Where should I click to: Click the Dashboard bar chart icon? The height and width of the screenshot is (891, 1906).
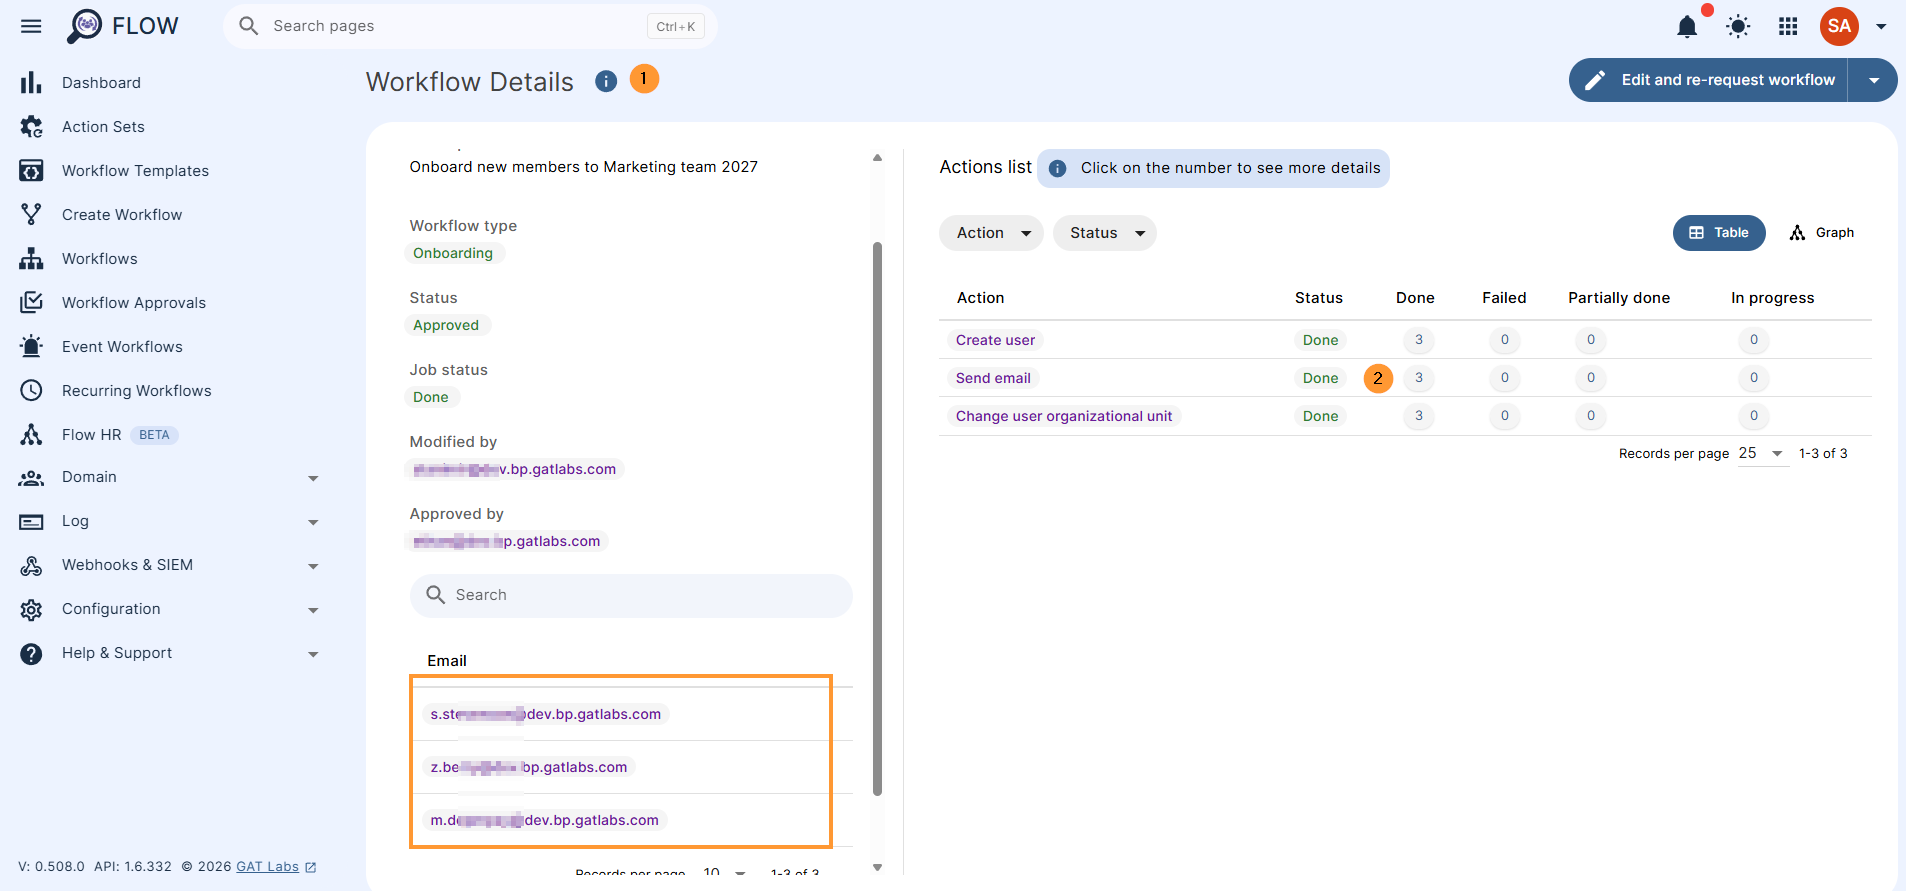[31, 82]
